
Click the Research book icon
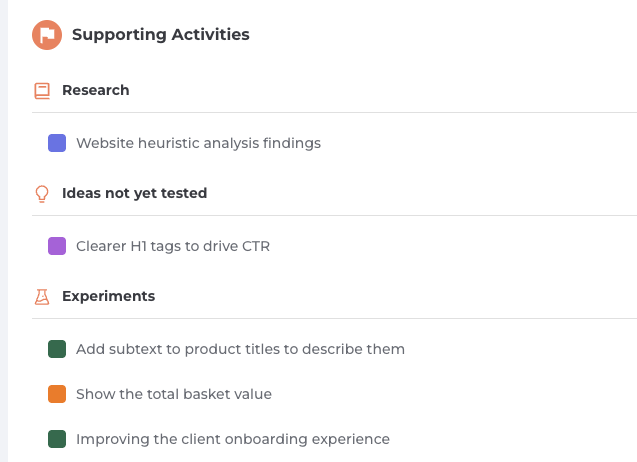click(x=42, y=91)
